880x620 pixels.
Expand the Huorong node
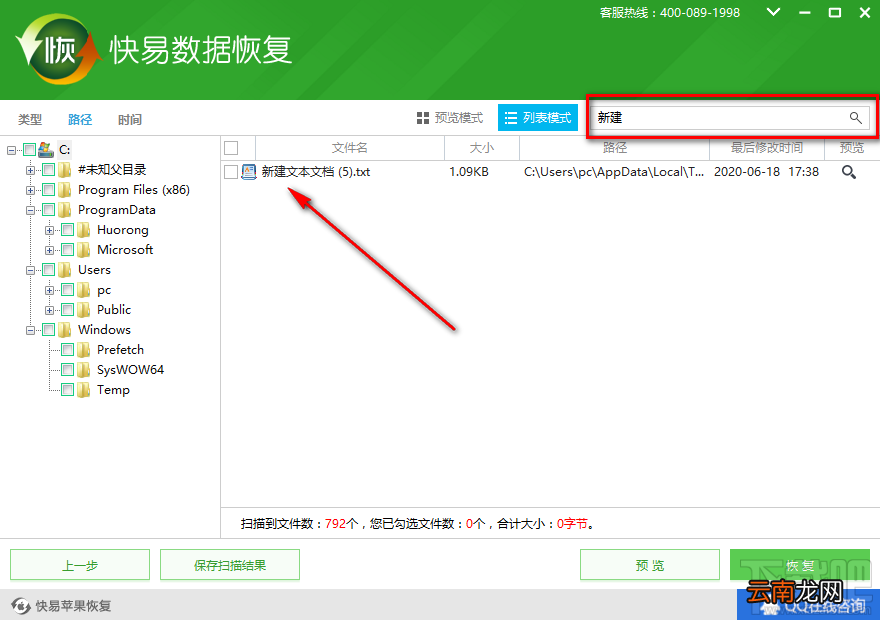pos(49,230)
